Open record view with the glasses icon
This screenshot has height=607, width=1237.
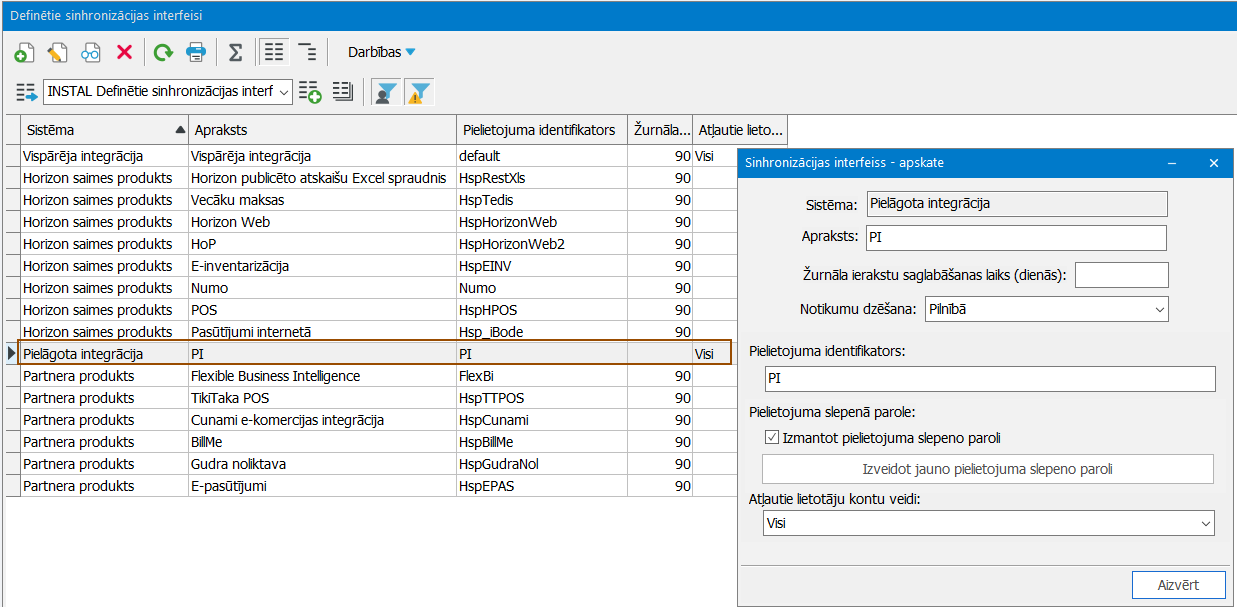[91, 52]
